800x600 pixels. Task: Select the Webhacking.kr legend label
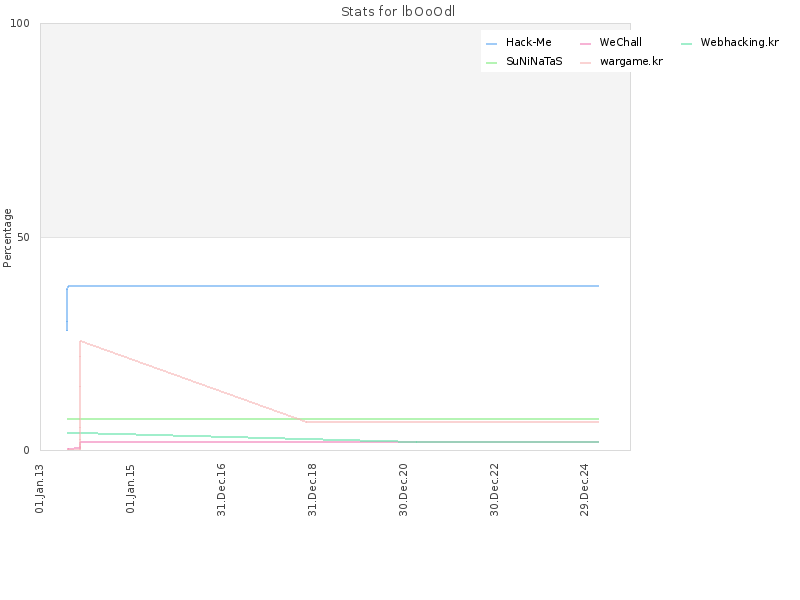coord(739,42)
